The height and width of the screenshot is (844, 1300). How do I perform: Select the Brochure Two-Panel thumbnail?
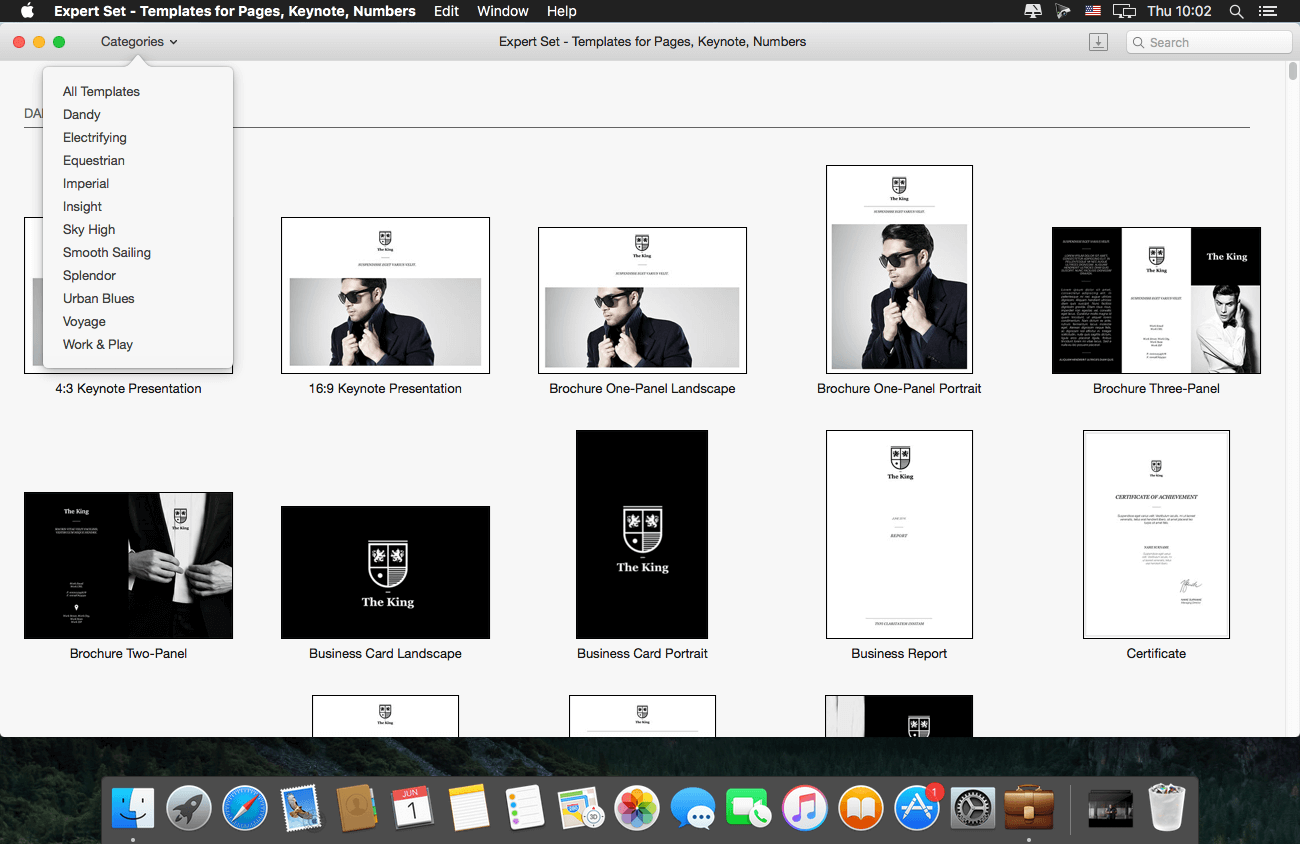point(128,565)
